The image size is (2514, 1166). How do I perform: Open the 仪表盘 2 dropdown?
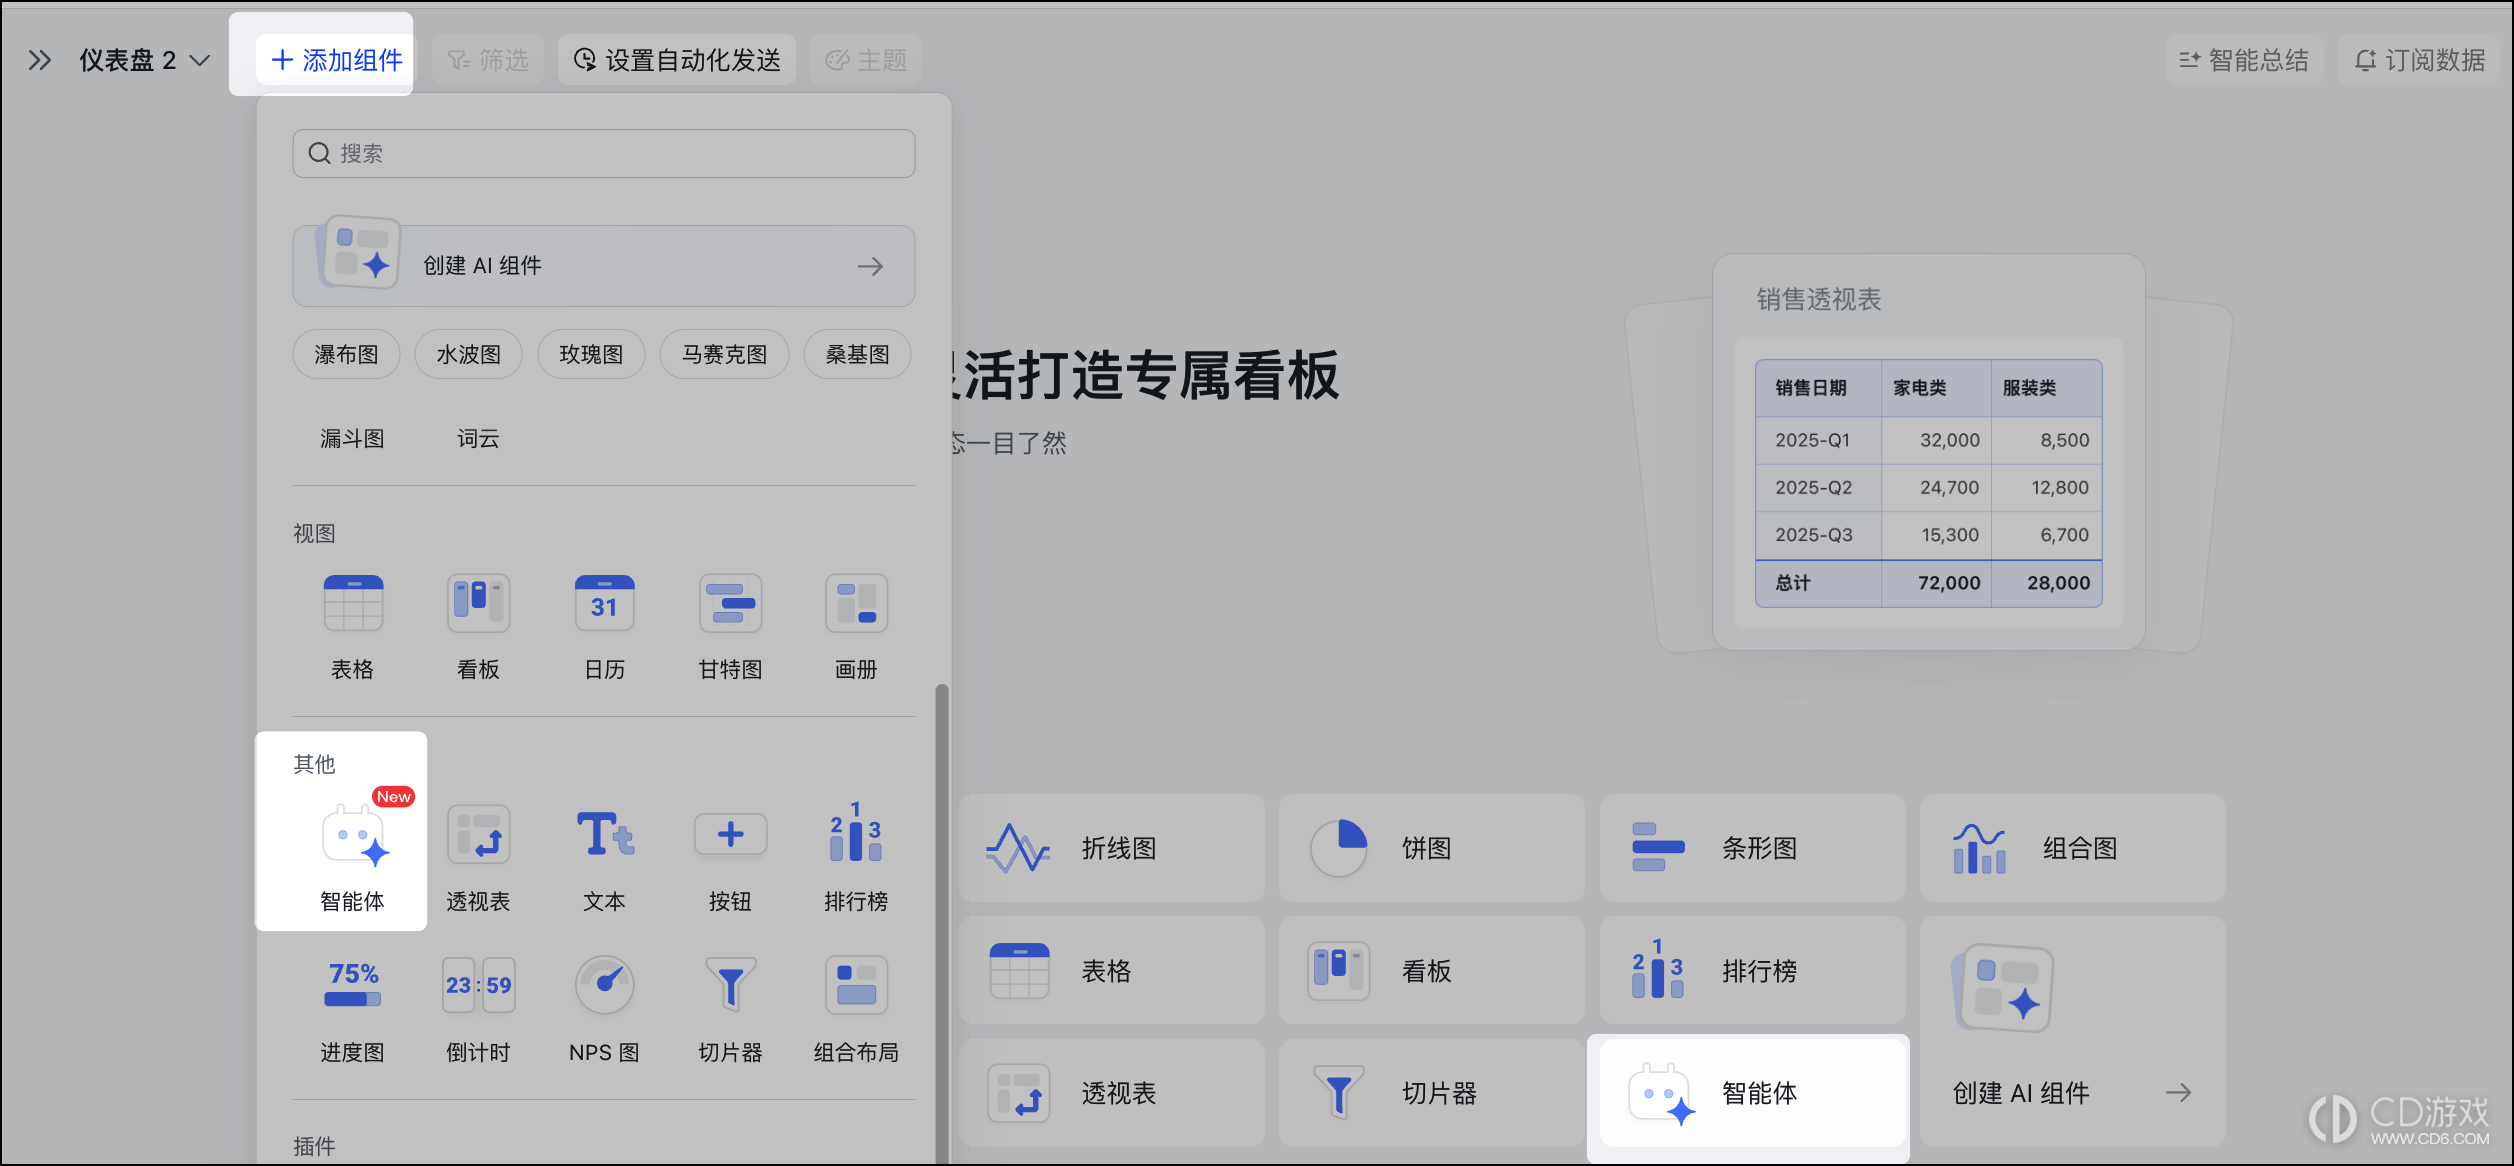click(x=144, y=60)
